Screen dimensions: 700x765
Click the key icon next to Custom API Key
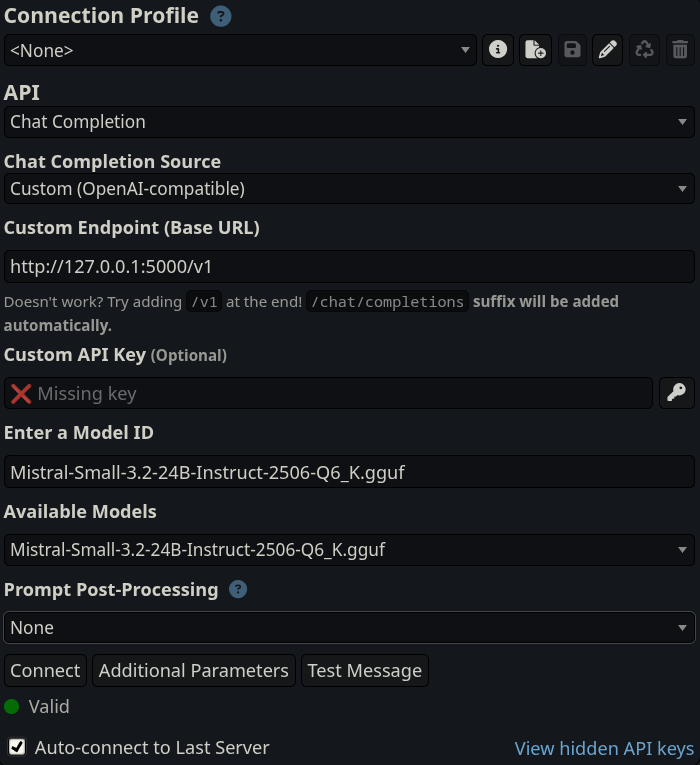tap(677, 393)
